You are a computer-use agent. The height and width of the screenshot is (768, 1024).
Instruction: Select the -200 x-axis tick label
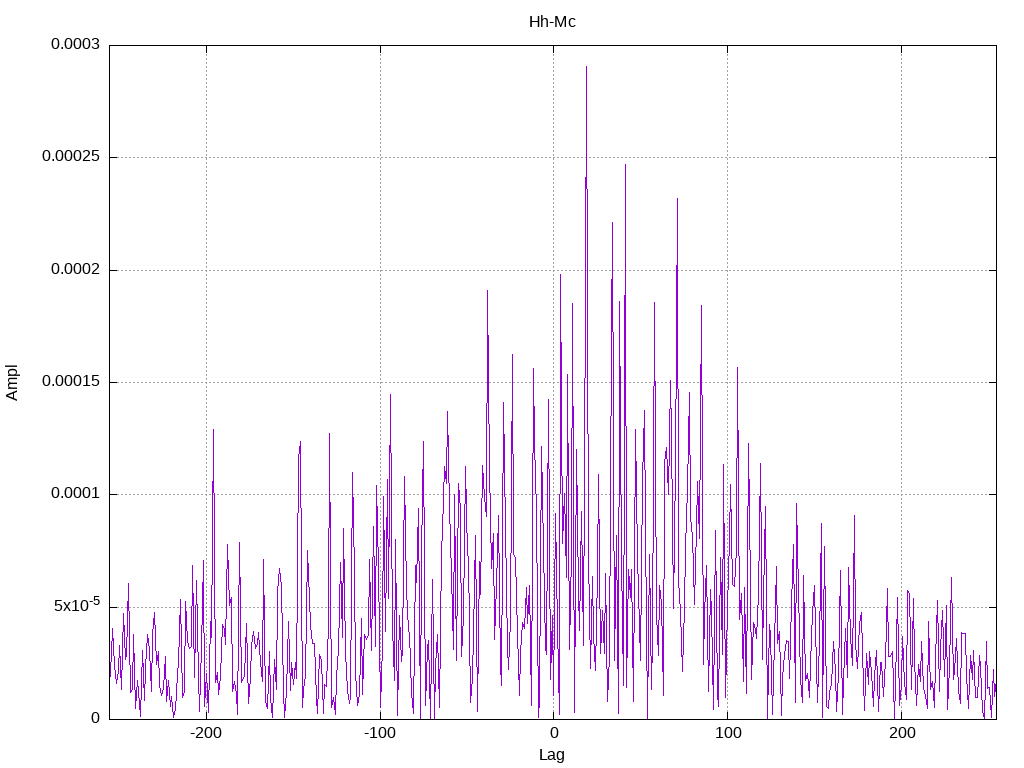[x=206, y=733]
